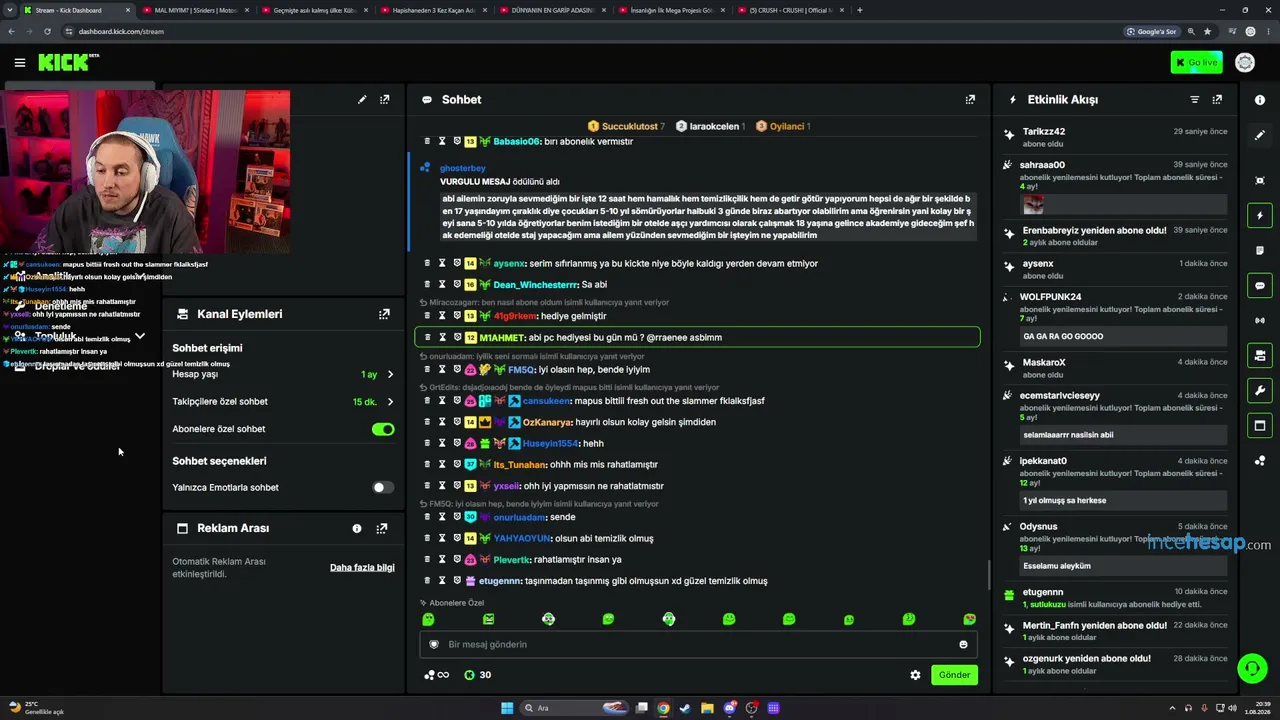This screenshot has height=720, width=1280.
Task: Click username cansukeen in chat
Action: 545,401
